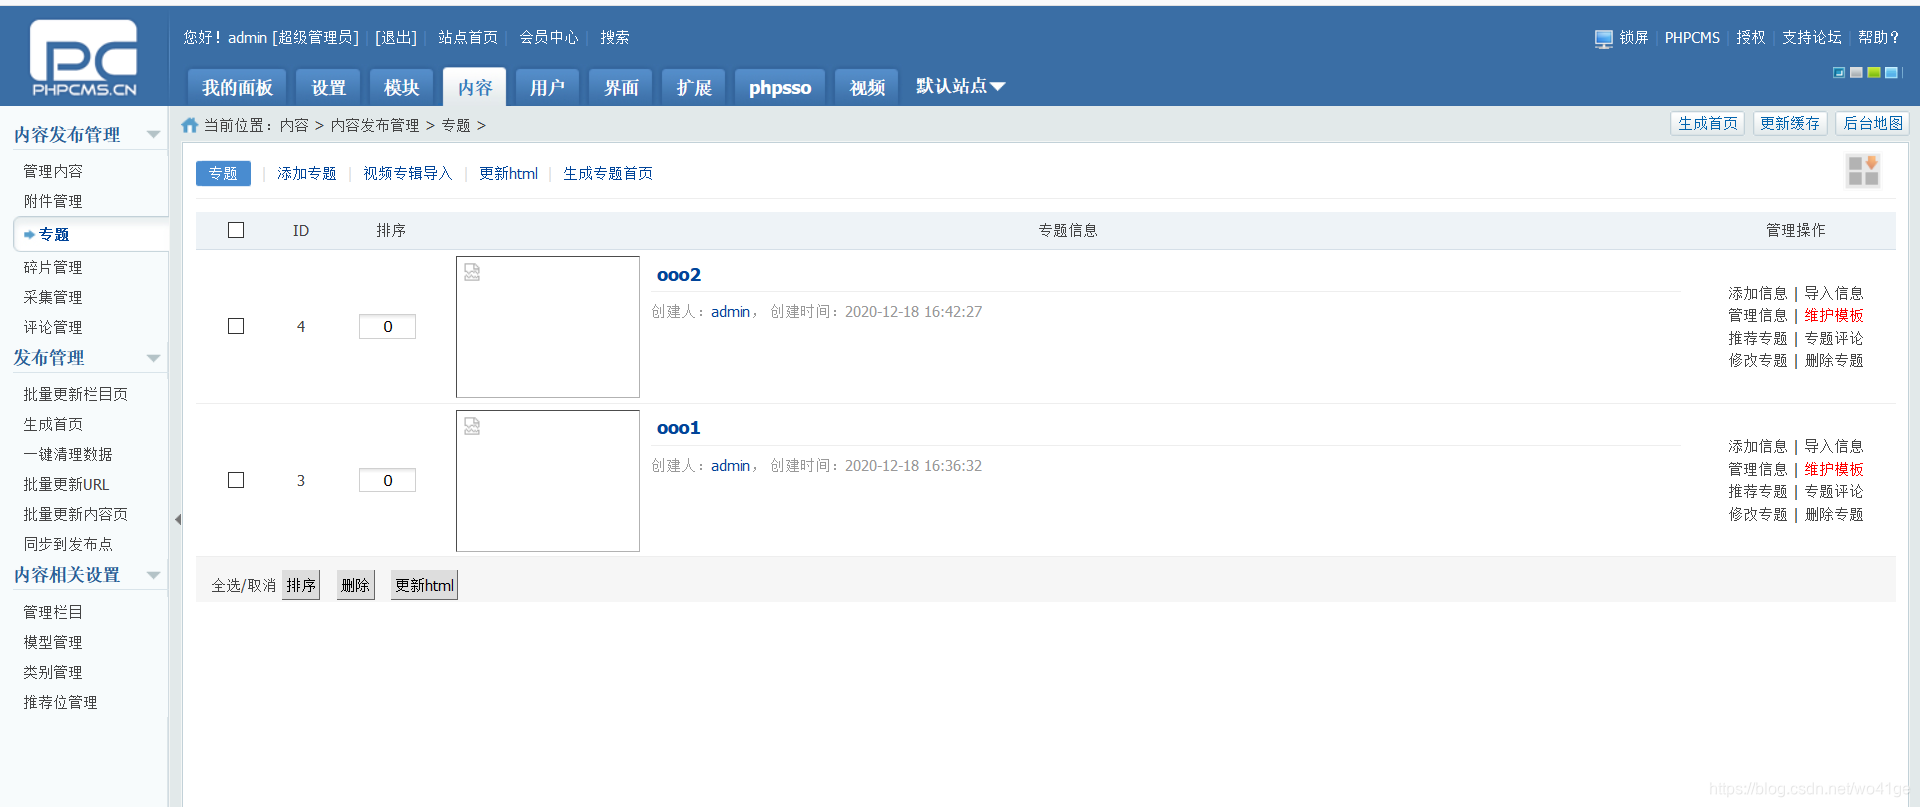This screenshot has height=807, width=1920.
Task: Click the 后台地图 button
Action: (1873, 123)
